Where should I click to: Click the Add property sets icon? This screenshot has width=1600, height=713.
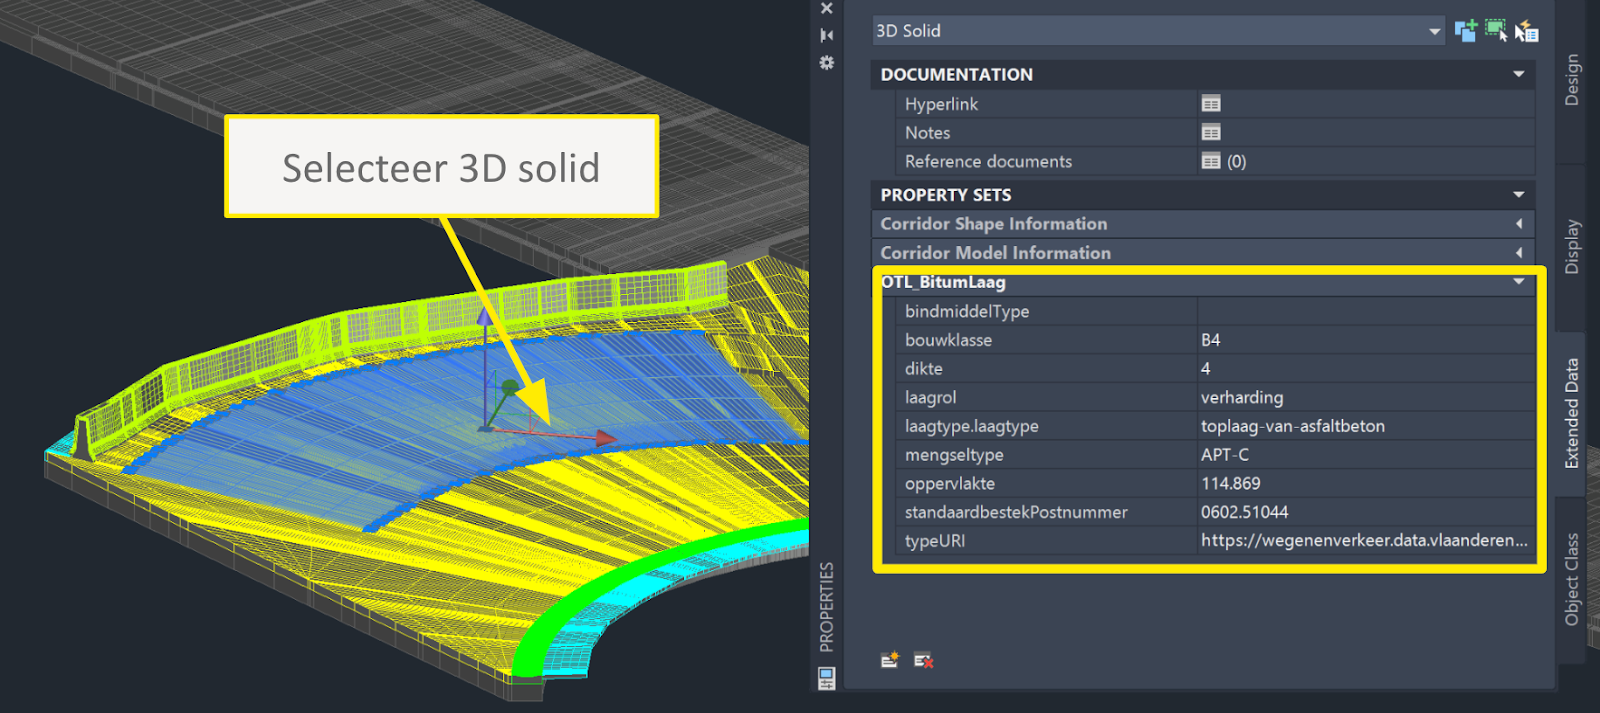889,660
